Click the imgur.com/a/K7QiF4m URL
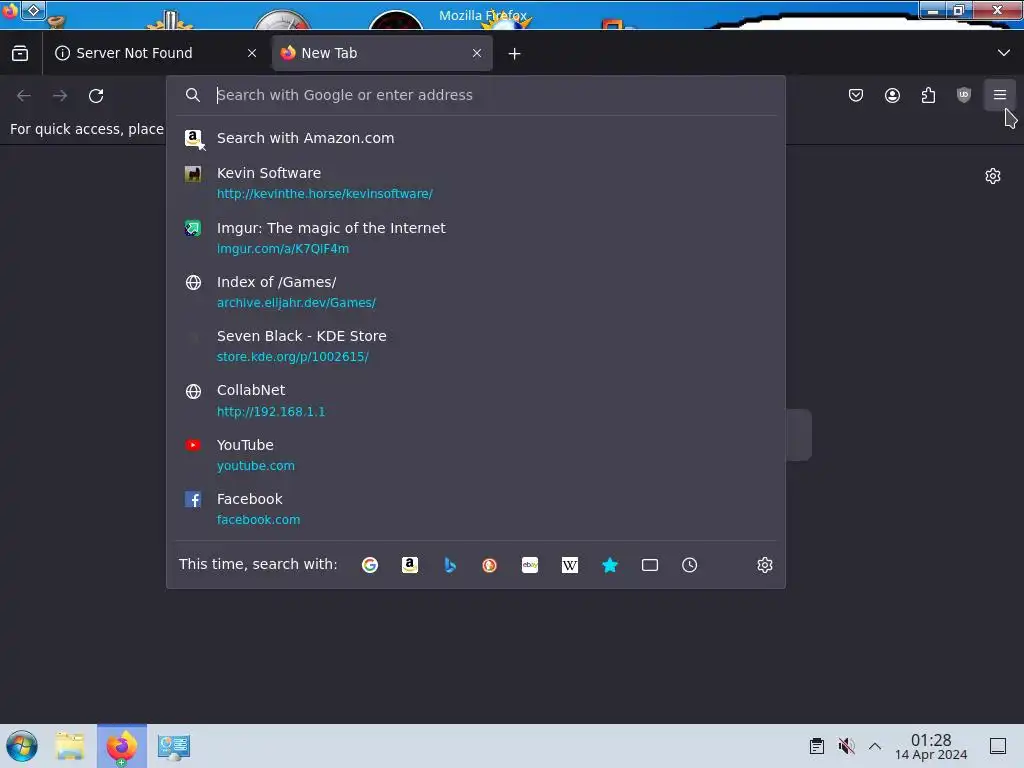Image resolution: width=1024 pixels, height=768 pixels. point(283,249)
